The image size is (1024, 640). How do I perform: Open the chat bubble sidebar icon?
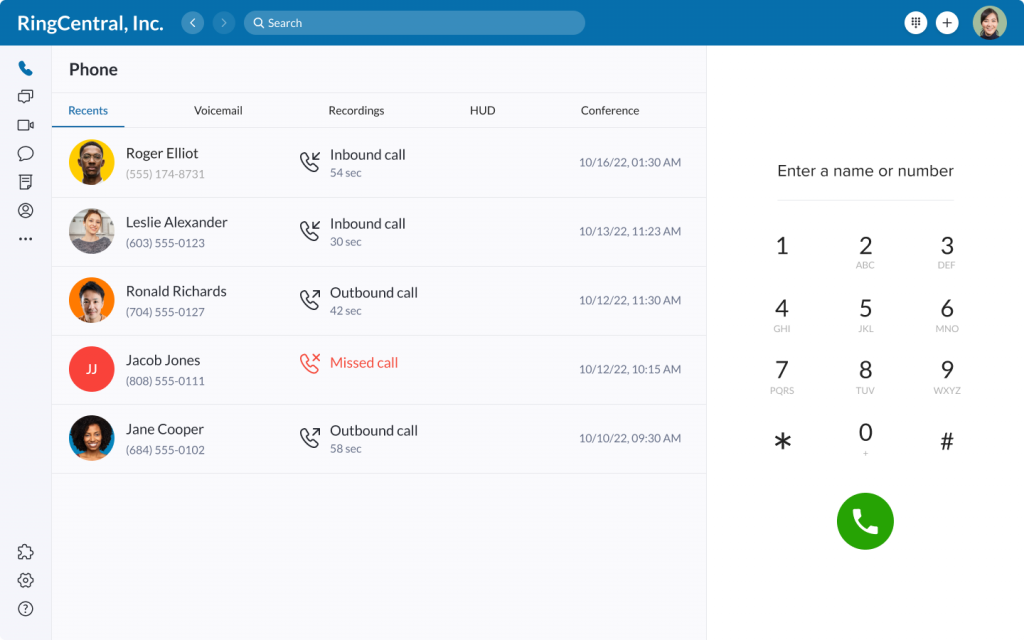point(26,154)
